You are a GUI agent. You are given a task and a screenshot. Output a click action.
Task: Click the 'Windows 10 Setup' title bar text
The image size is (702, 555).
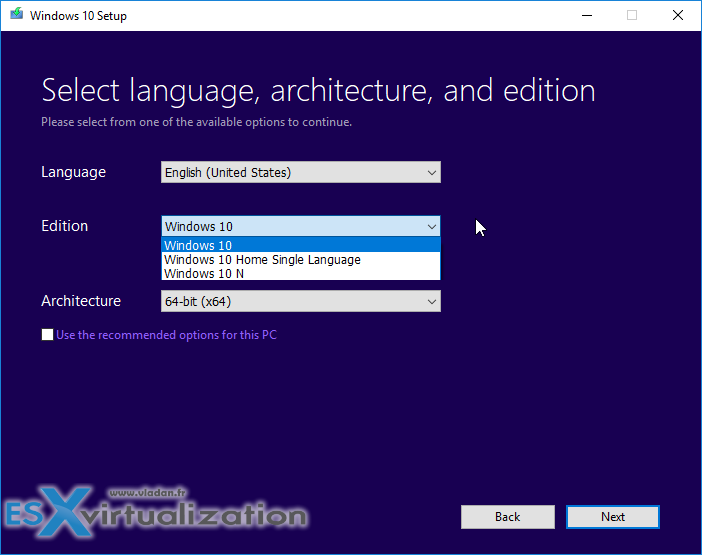[x=78, y=16]
